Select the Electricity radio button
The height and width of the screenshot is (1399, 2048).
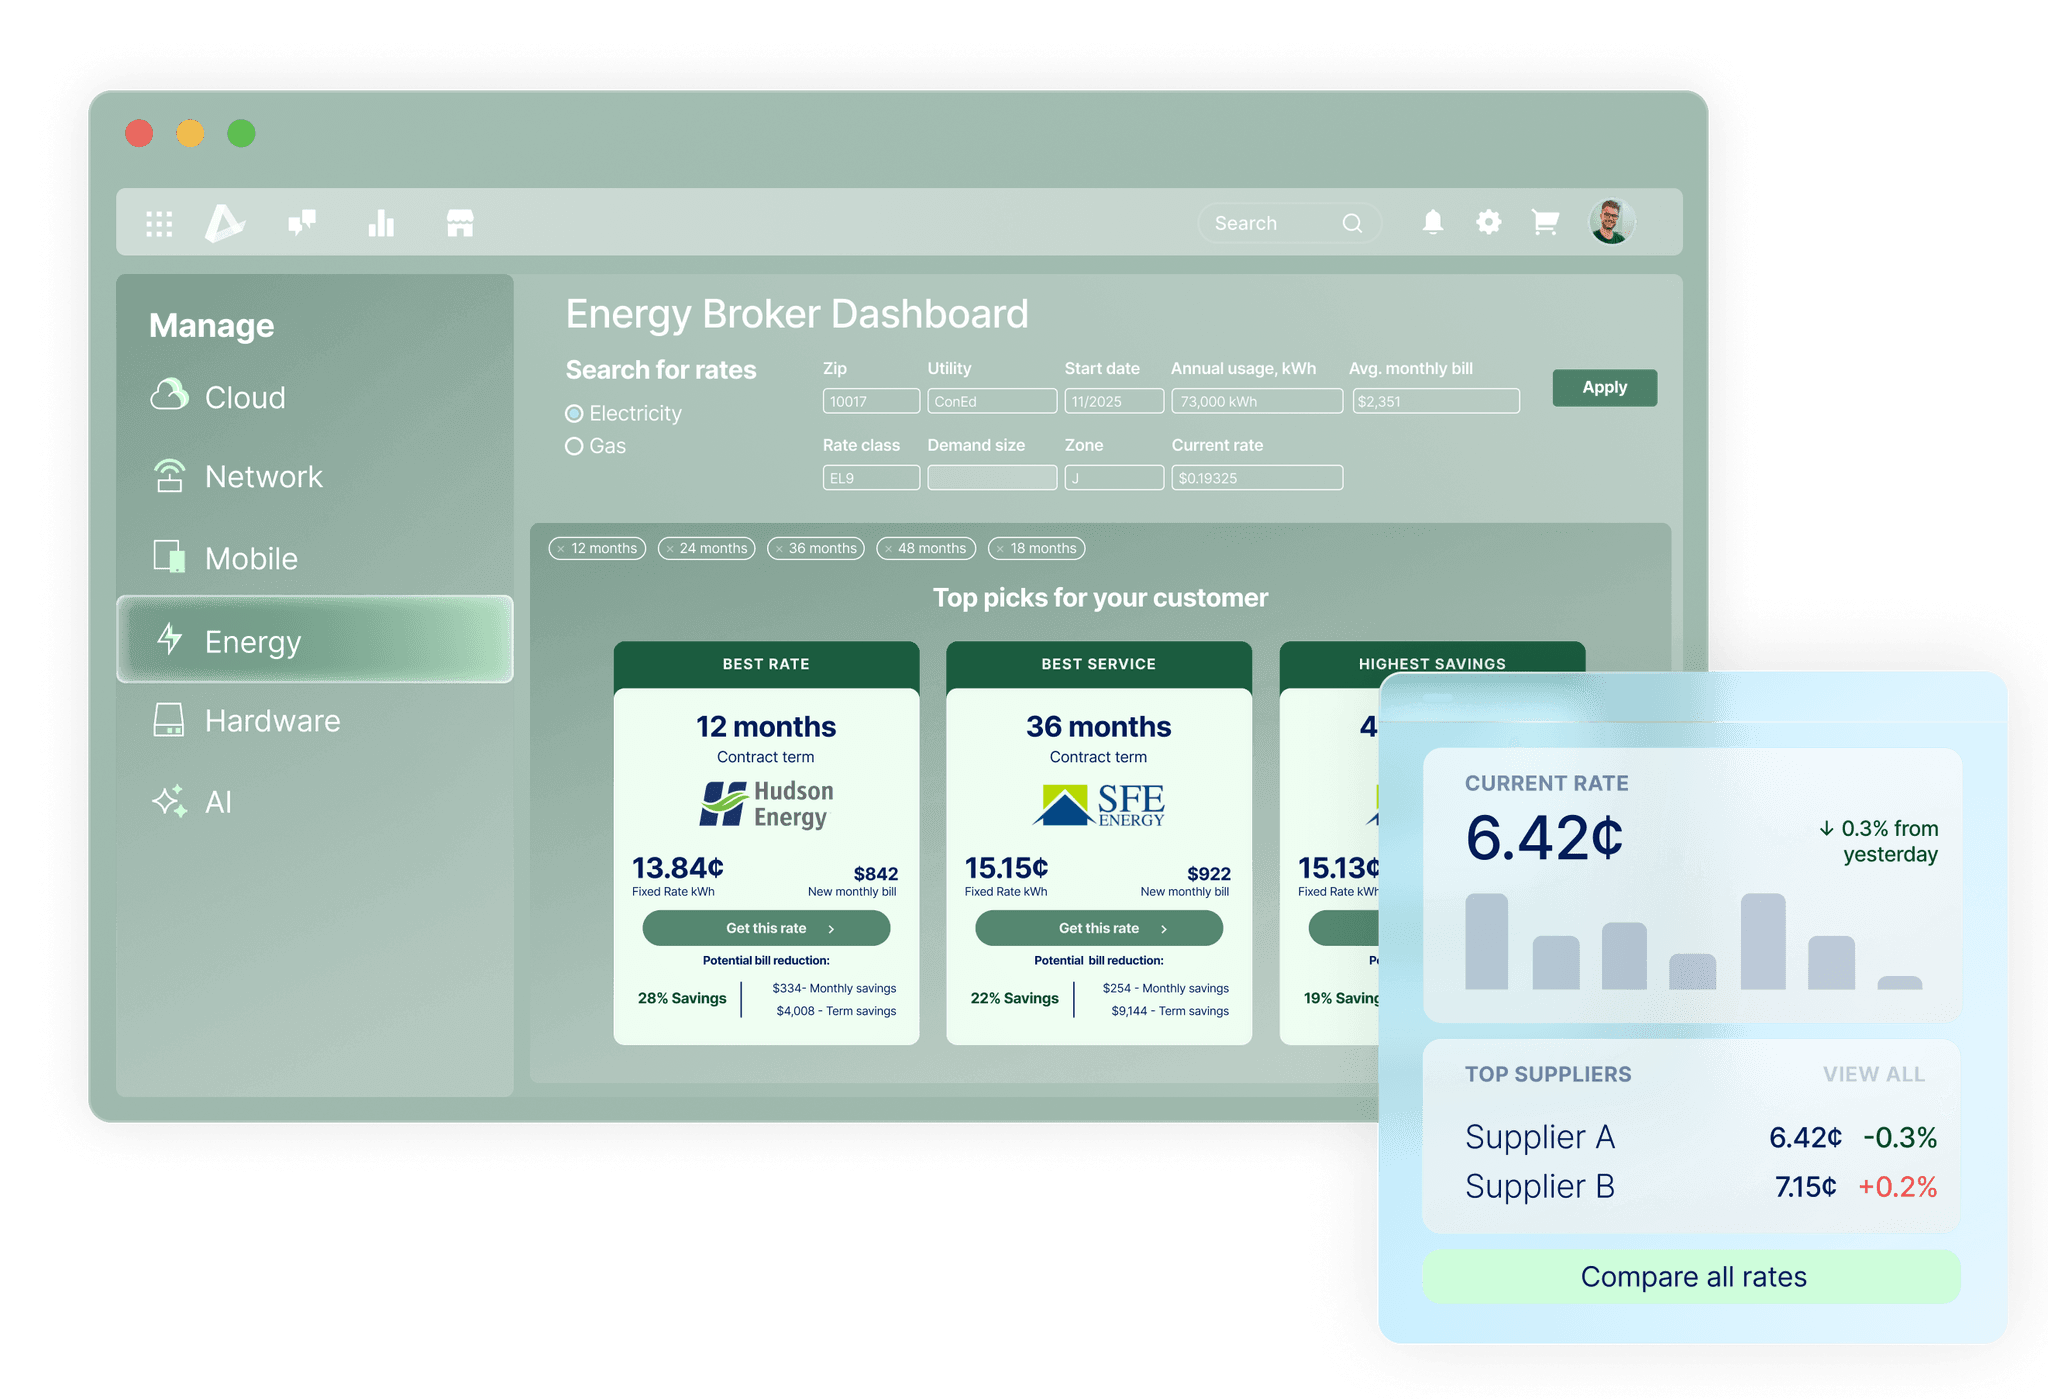click(x=574, y=413)
